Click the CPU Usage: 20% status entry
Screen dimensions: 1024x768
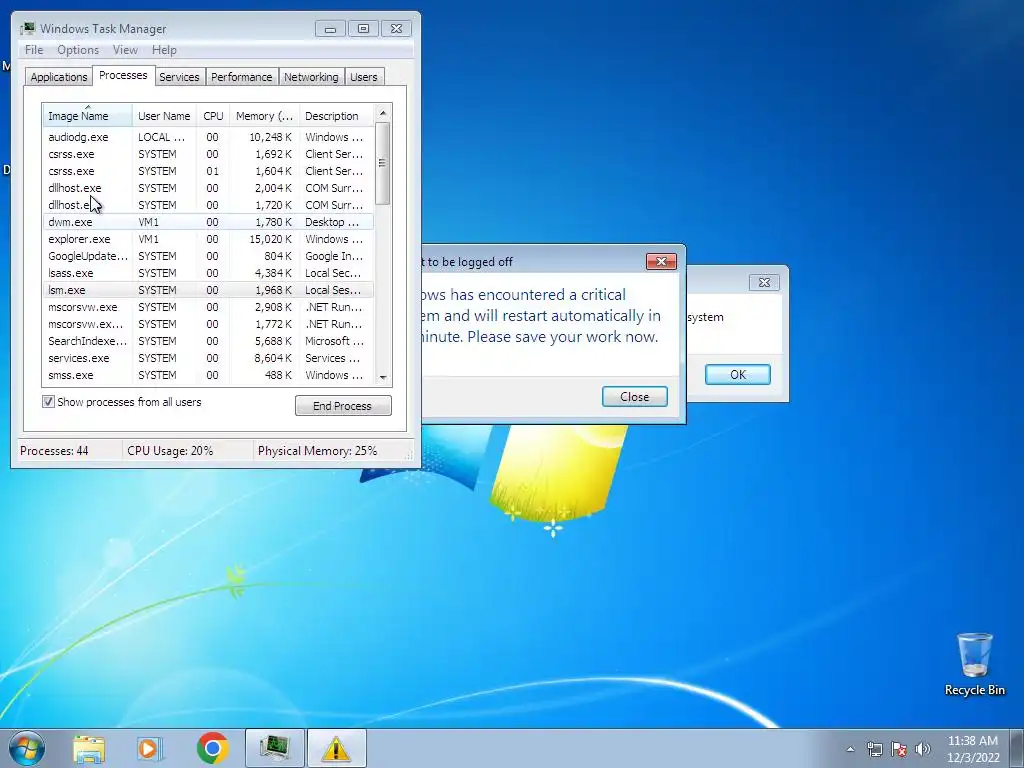coord(187,451)
